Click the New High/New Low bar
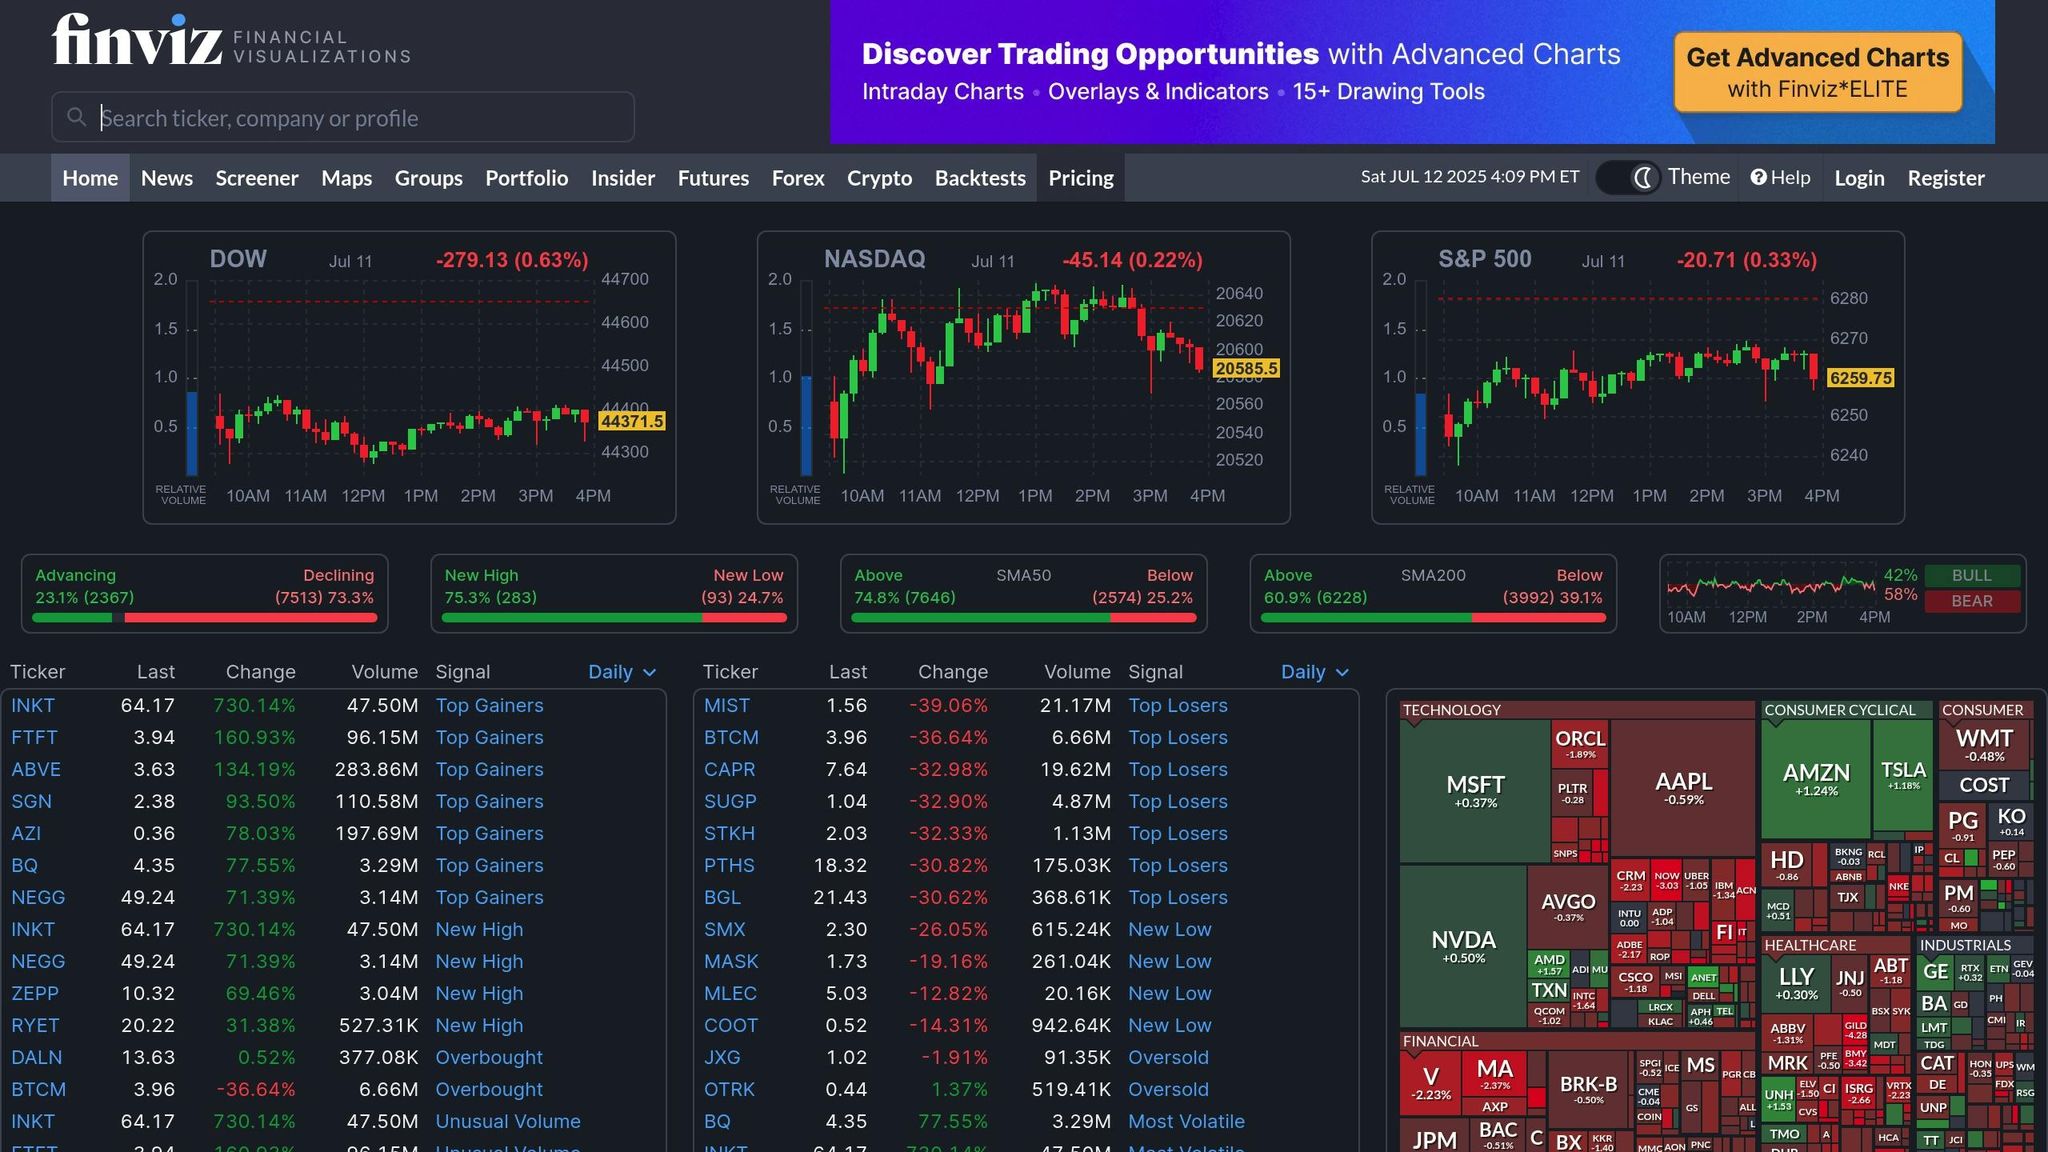Screen dimensions: 2048x1152 click(614, 618)
